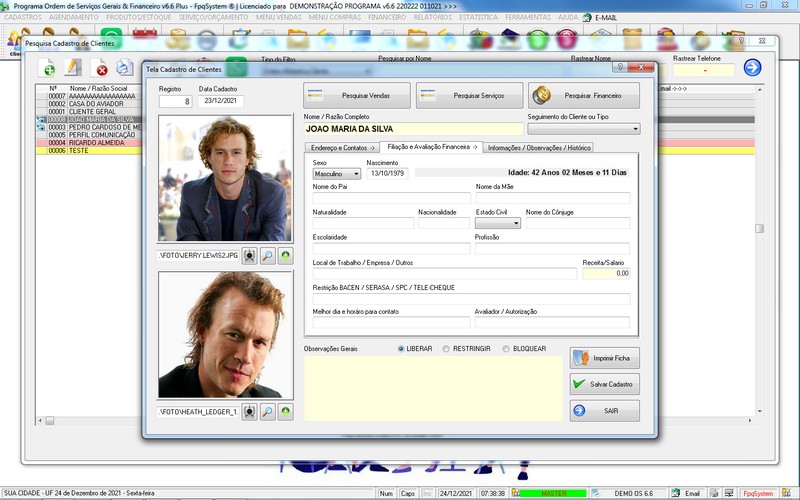Capture webcam photo for HEATH_LEDGER_1 image
Screen dimensions: 800x500
tap(249, 412)
